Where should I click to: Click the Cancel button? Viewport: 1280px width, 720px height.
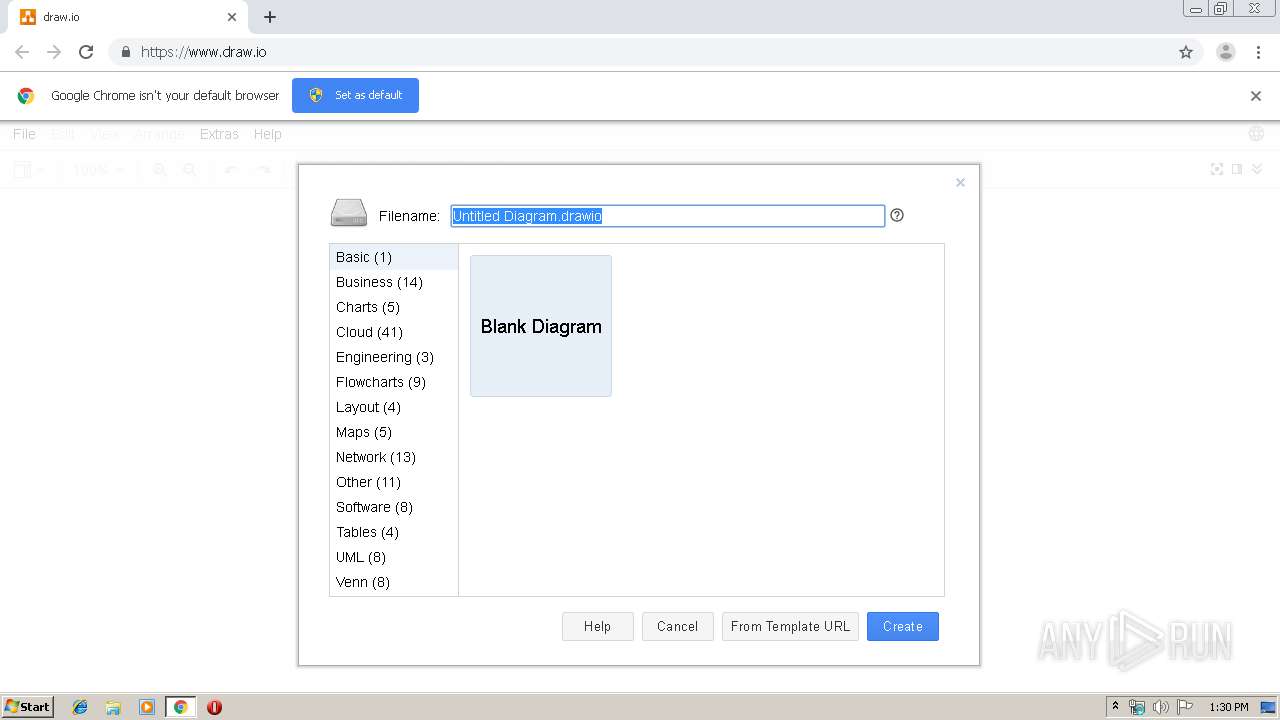[x=677, y=626]
